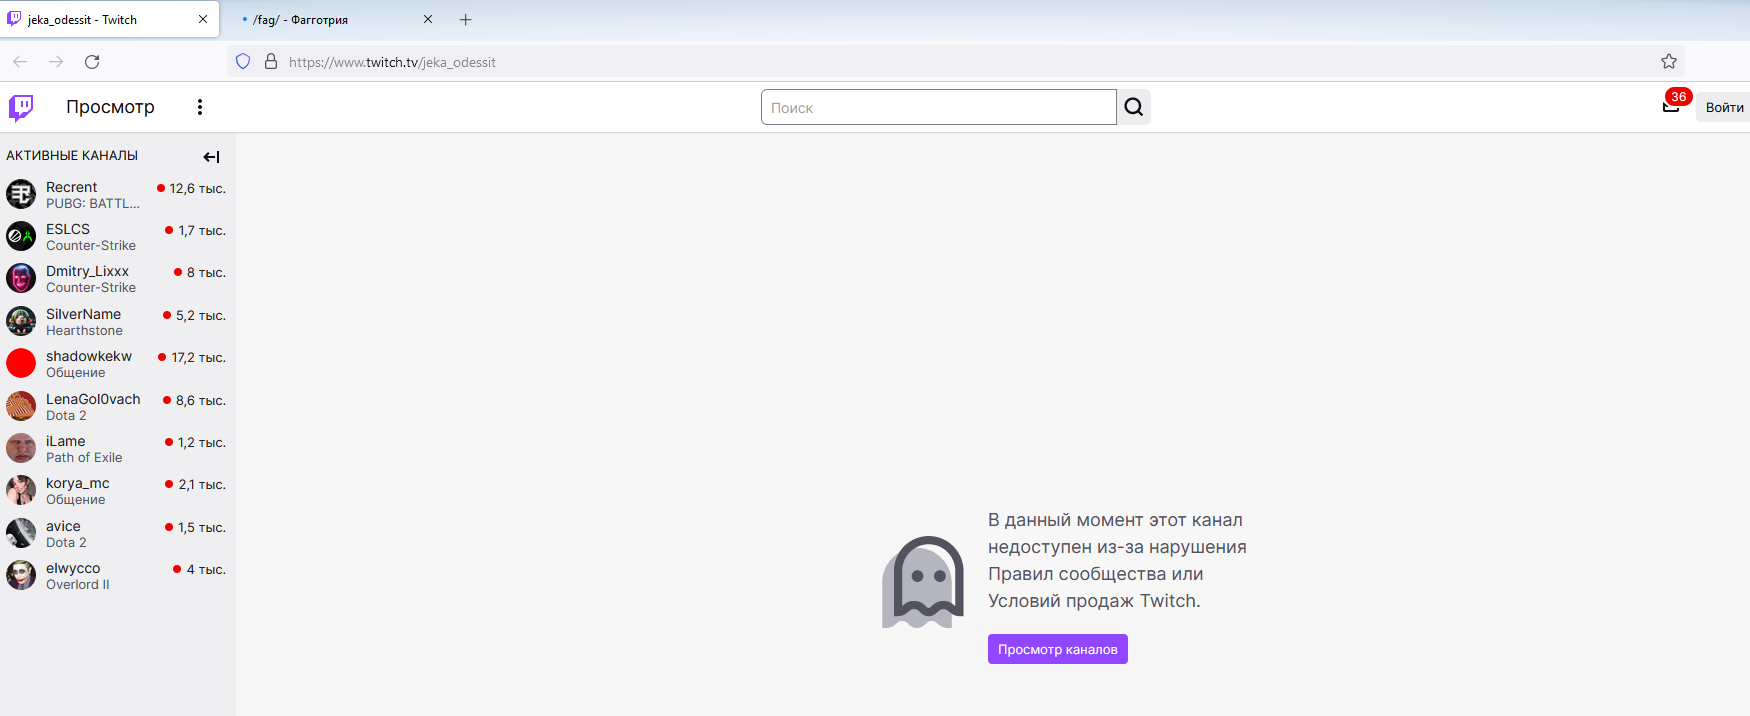Click the АКТИВНЫЕ КАНАЛЫ heading

coord(72,156)
